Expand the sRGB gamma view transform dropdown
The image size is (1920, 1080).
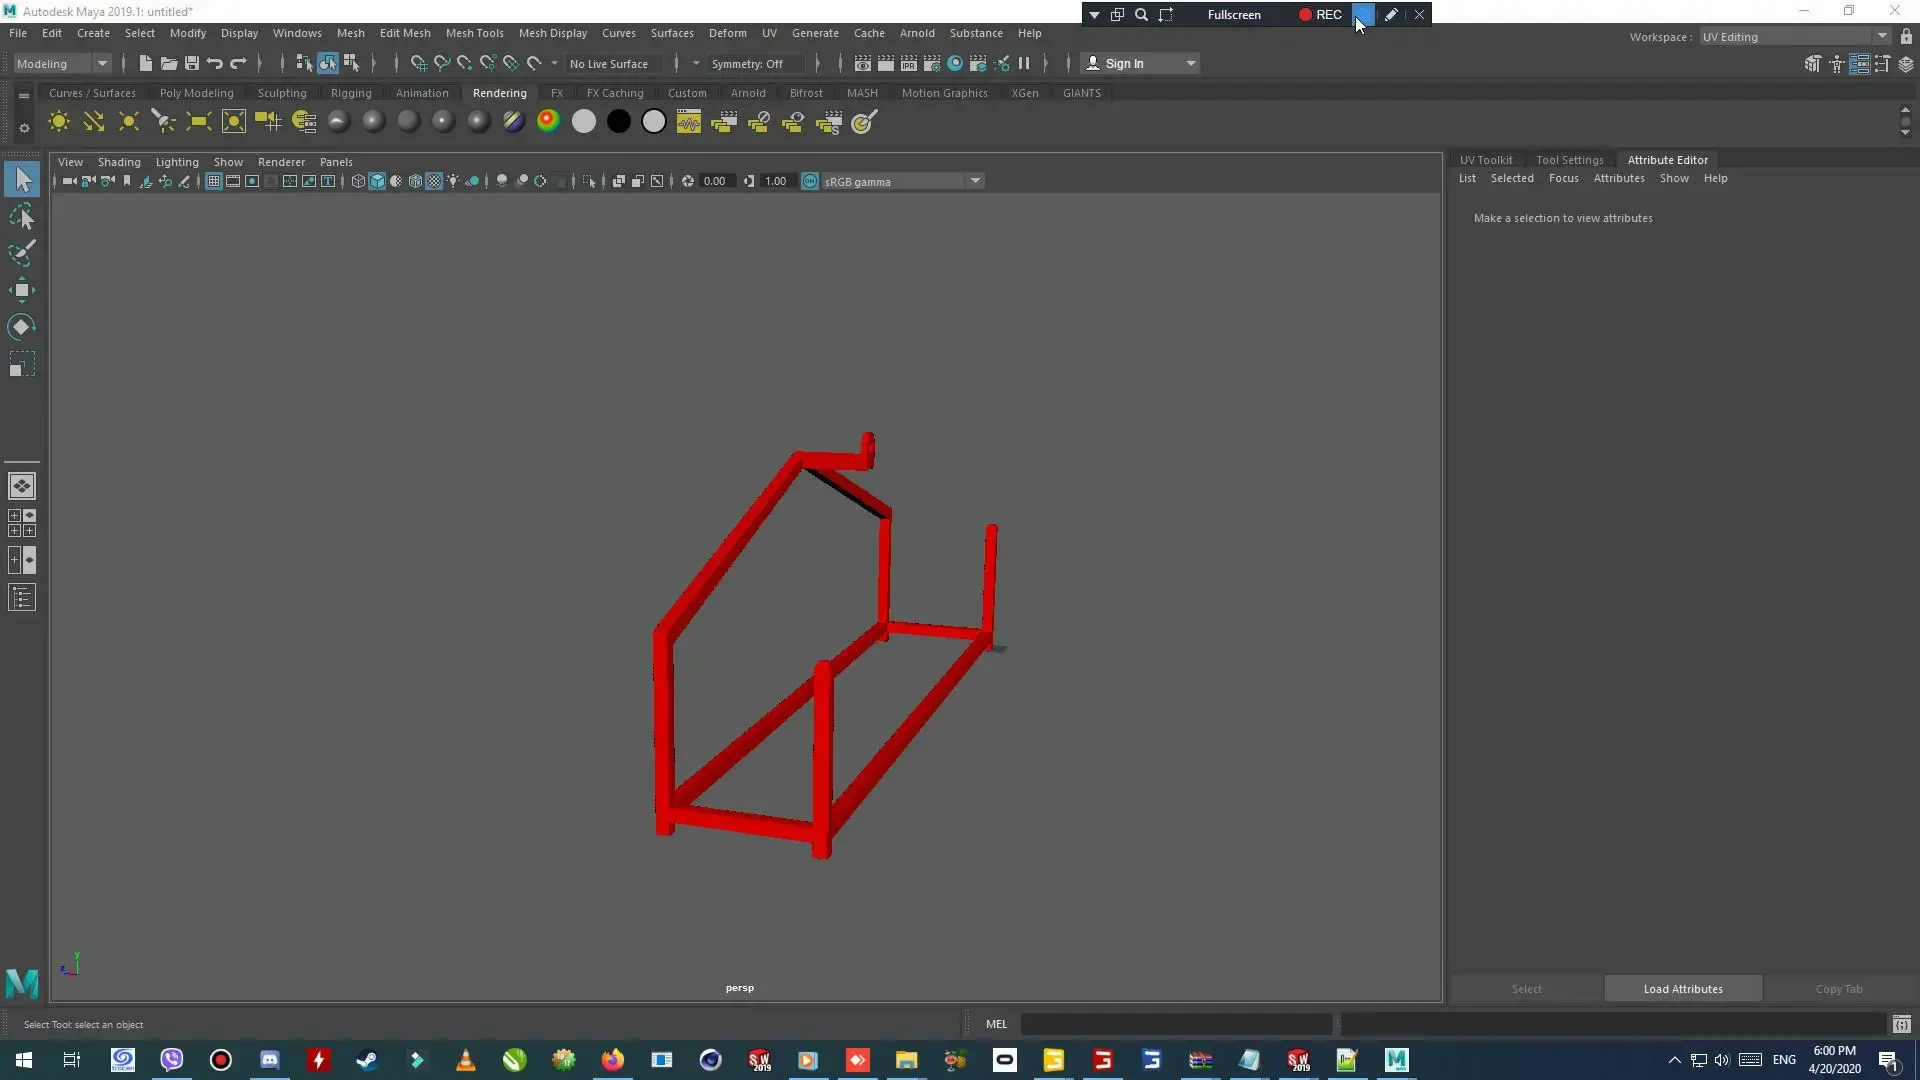(974, 181)
